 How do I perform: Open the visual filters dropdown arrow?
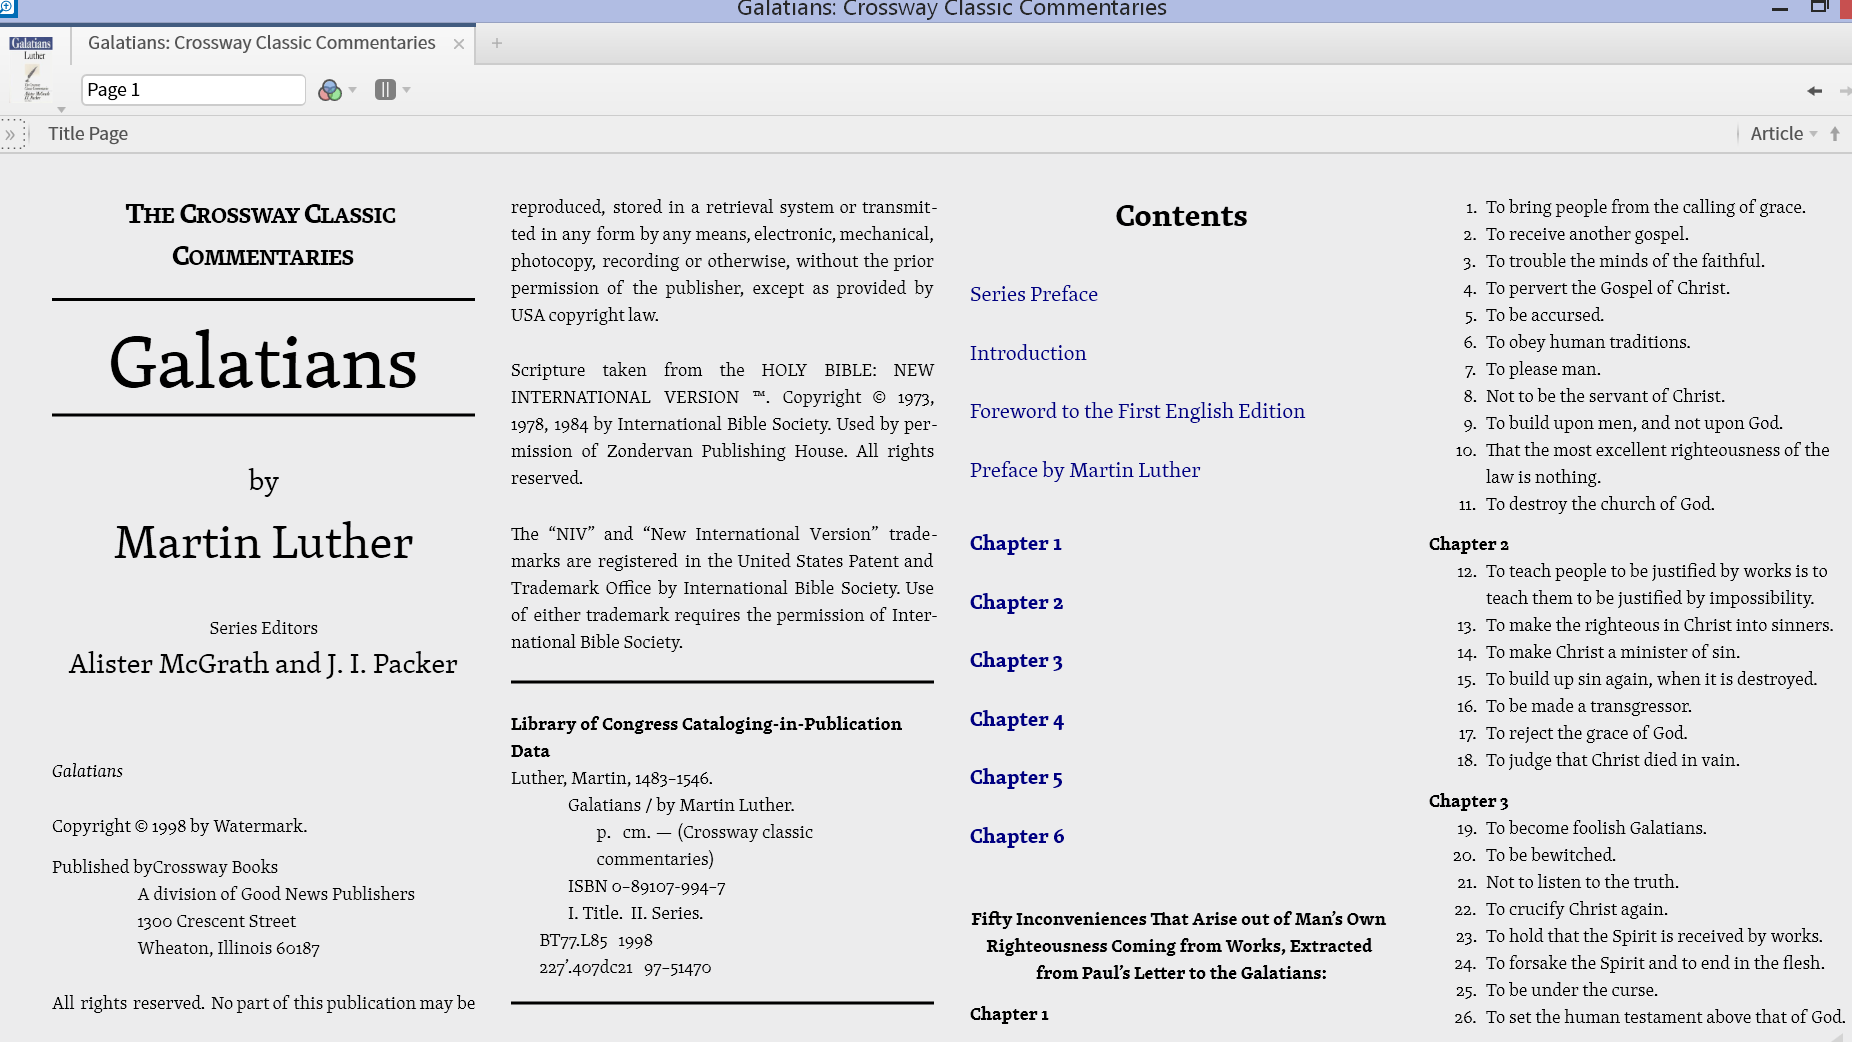click(353, 90)
